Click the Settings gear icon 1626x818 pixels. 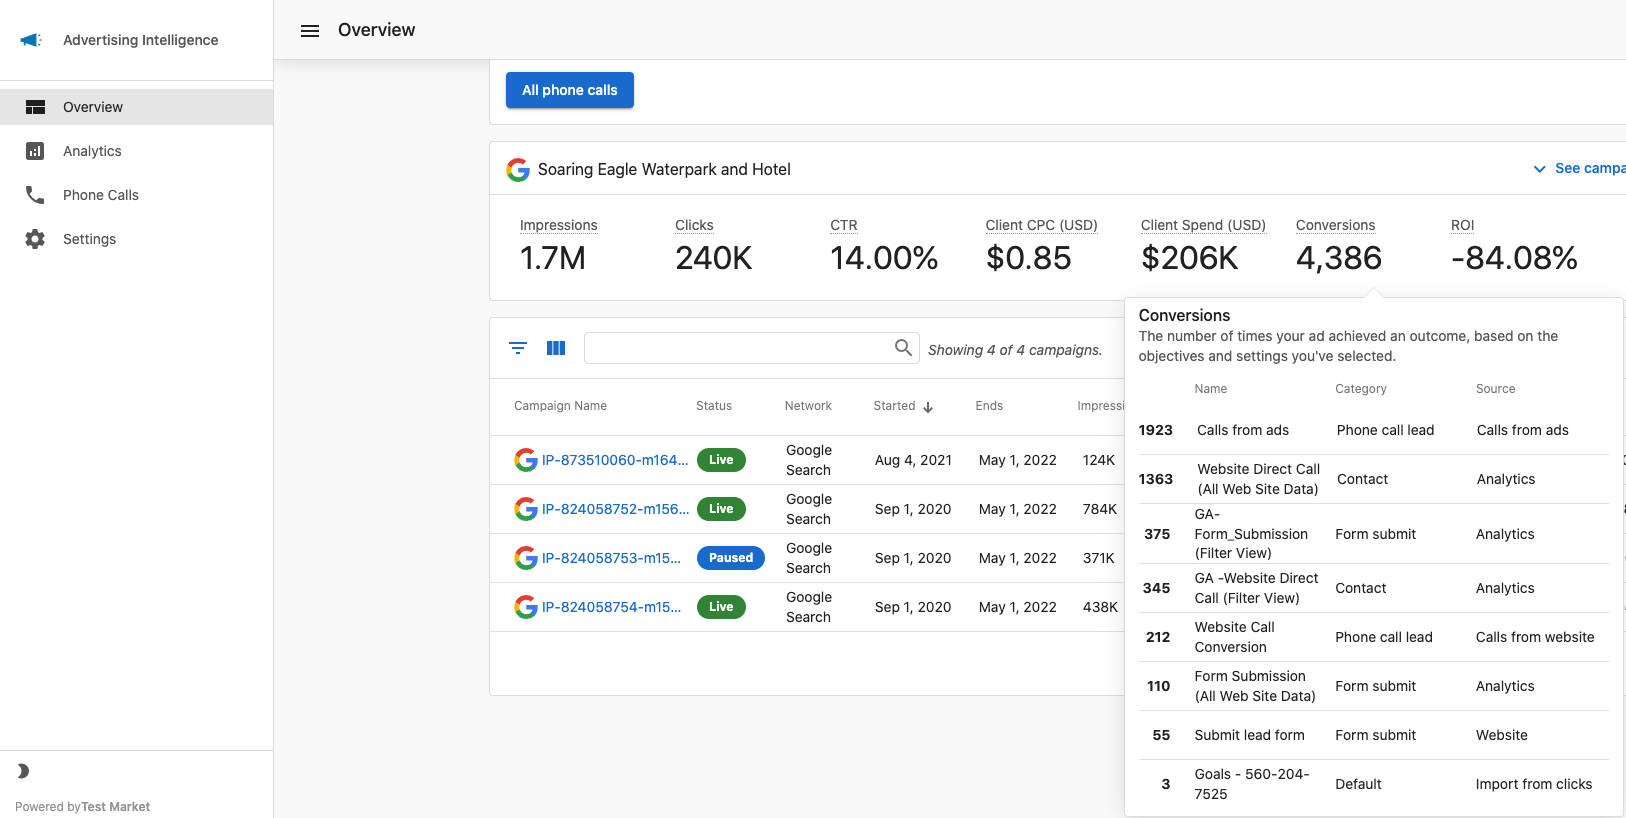35,239
